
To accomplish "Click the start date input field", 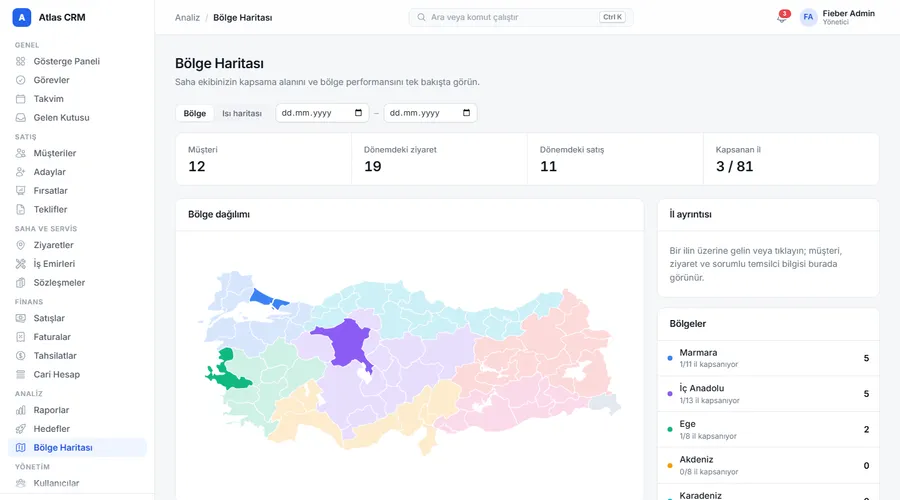I will 321,113.
